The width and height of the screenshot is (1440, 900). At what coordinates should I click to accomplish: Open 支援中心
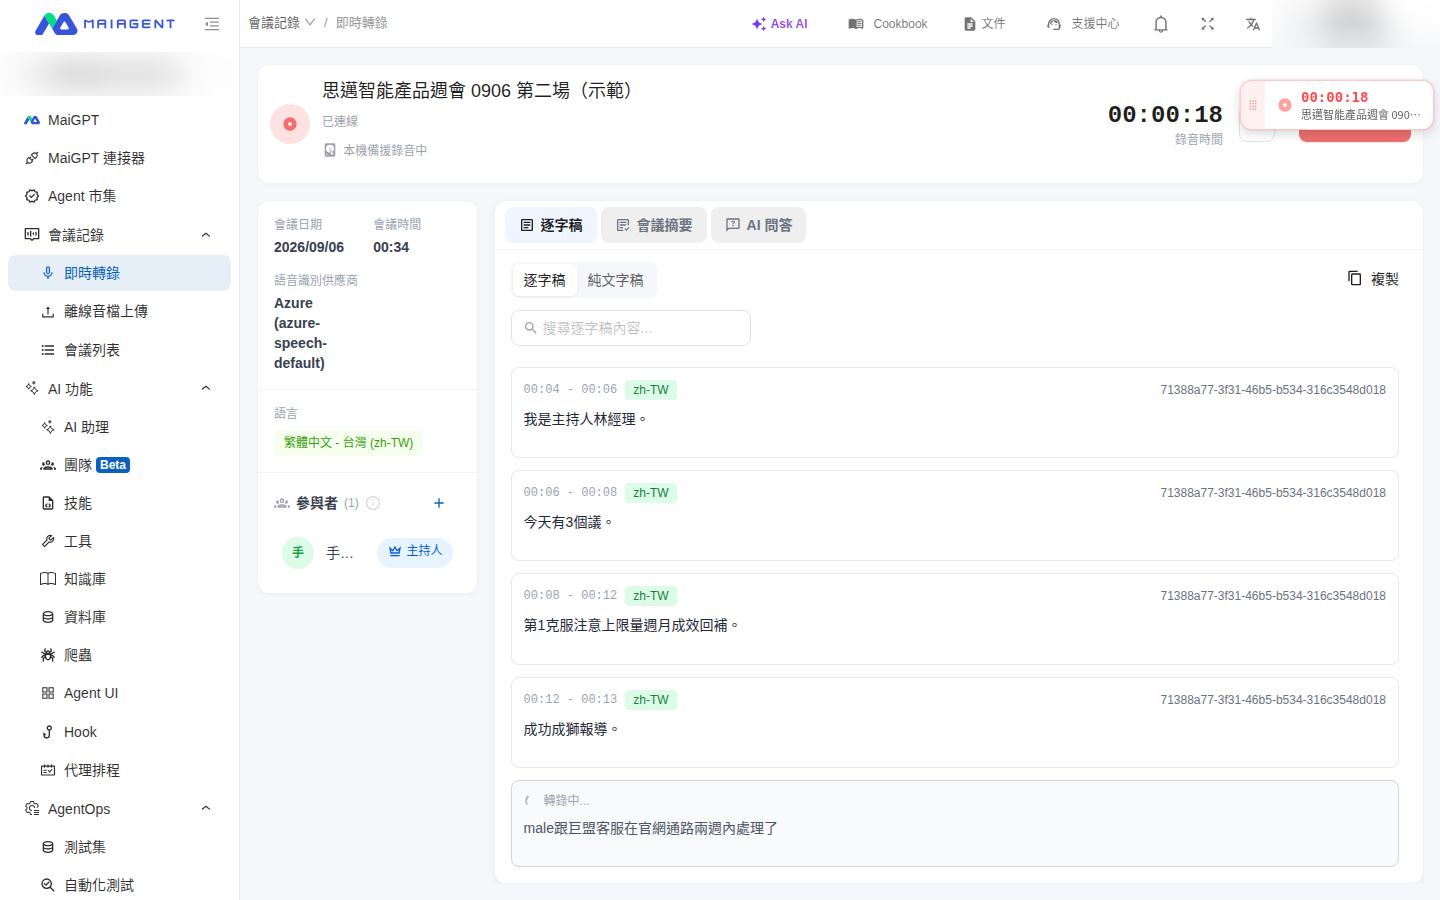click(1083, 24)
